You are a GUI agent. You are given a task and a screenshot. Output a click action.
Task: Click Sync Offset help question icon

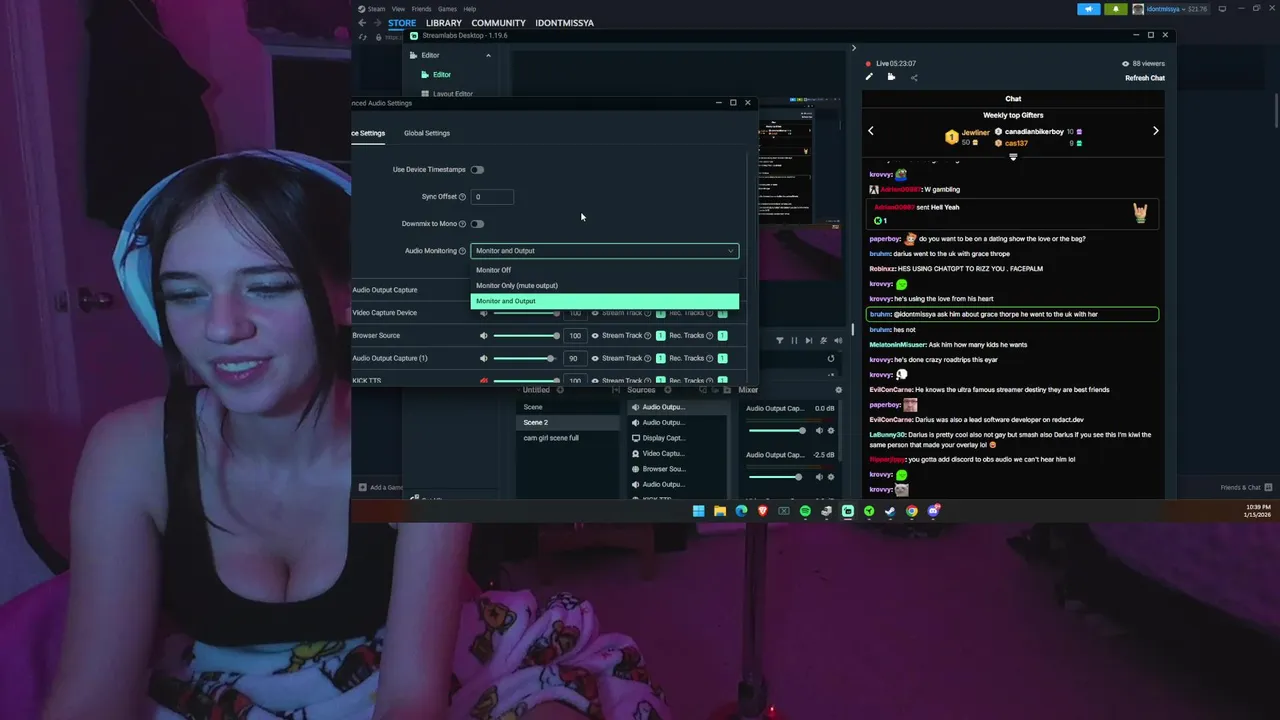462,197
